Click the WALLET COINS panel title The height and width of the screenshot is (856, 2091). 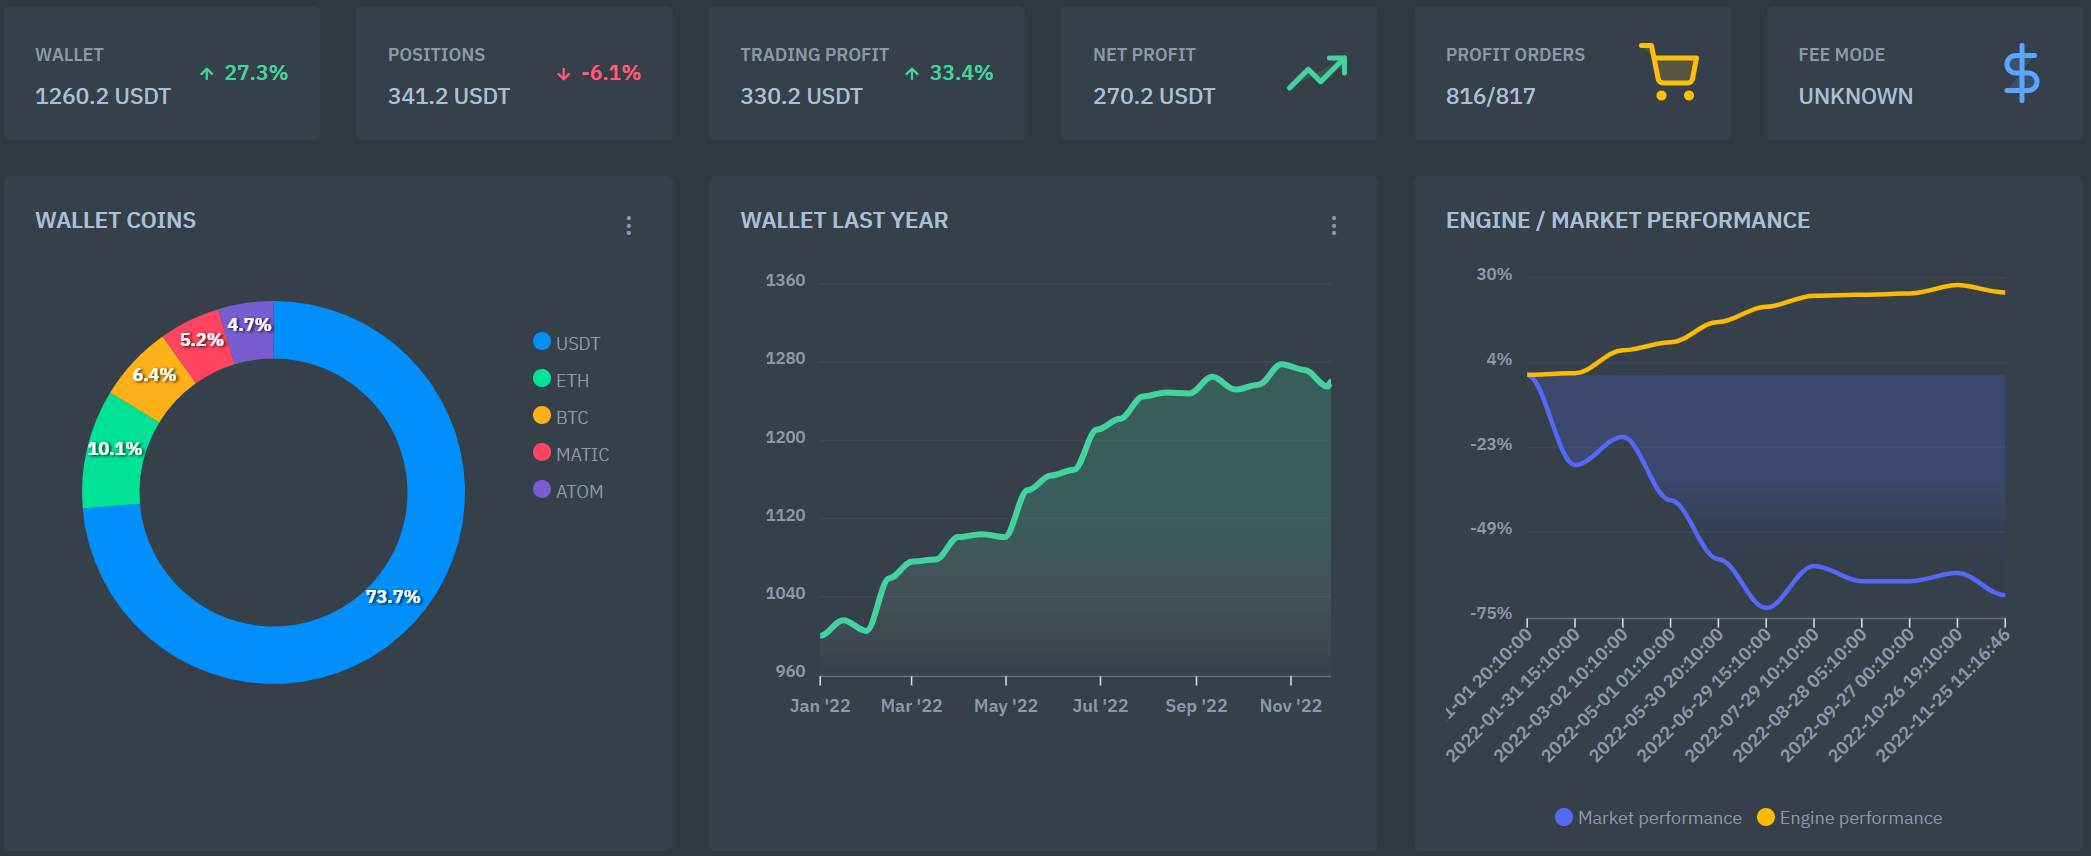(x=116, y=220)
